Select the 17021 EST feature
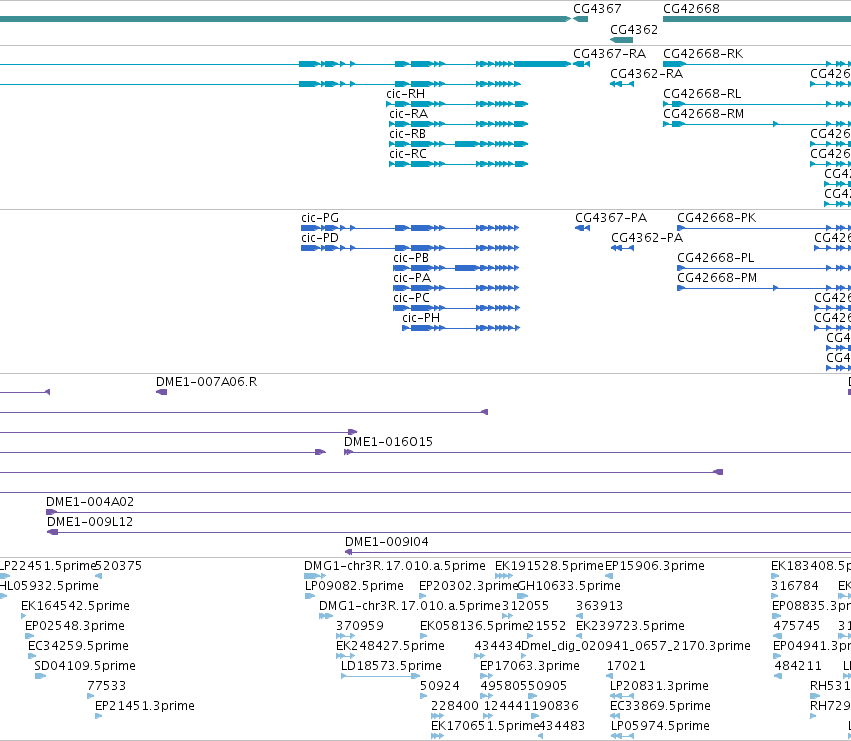851x741 pixels. coord(609,676)
